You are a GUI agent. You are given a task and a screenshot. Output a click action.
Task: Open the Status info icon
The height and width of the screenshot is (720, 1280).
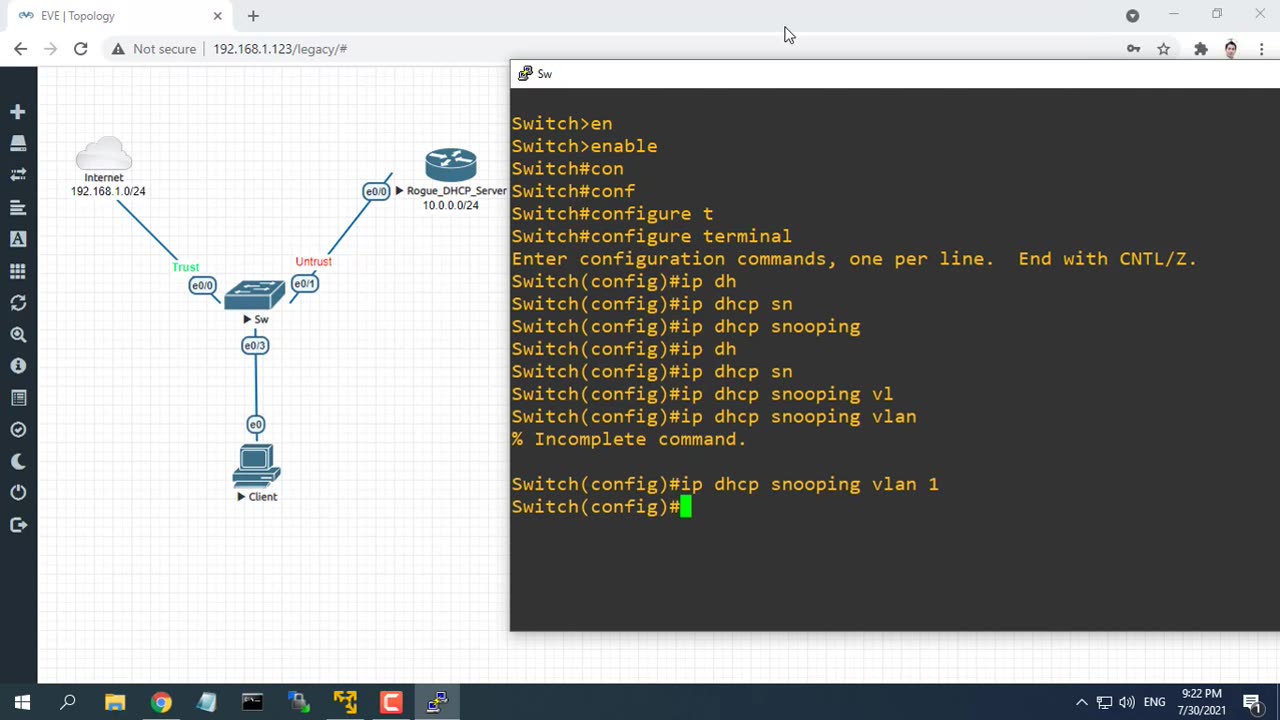coord(18,366)
